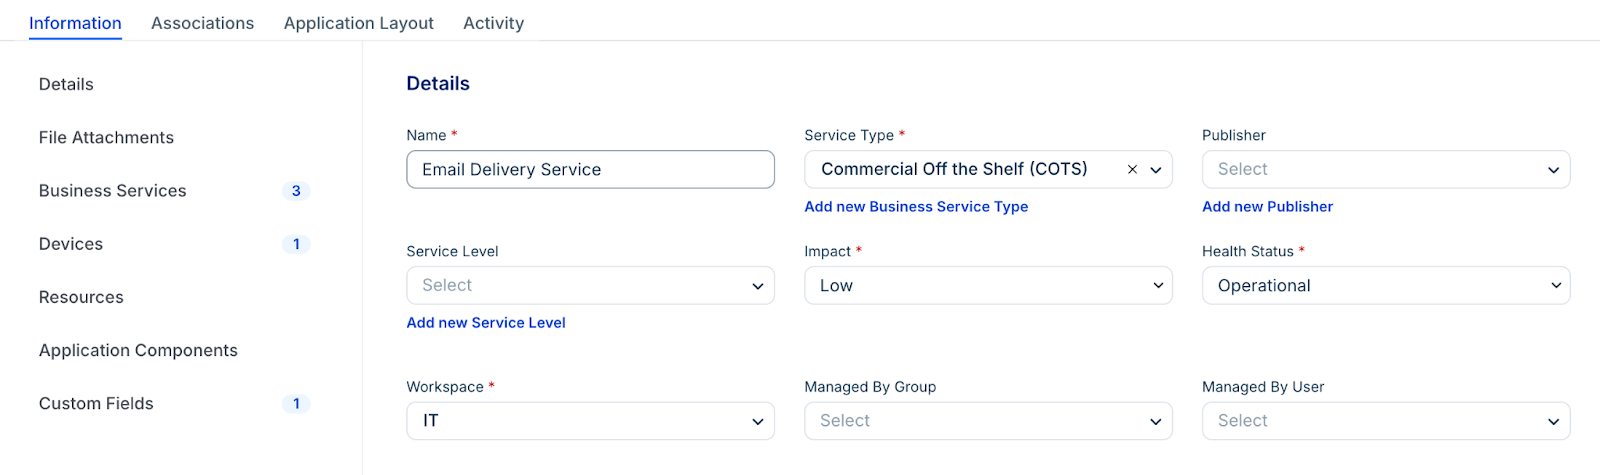Click Add new Business Service Type link
Screen dimensions: 1600x475
coord(916,207)
